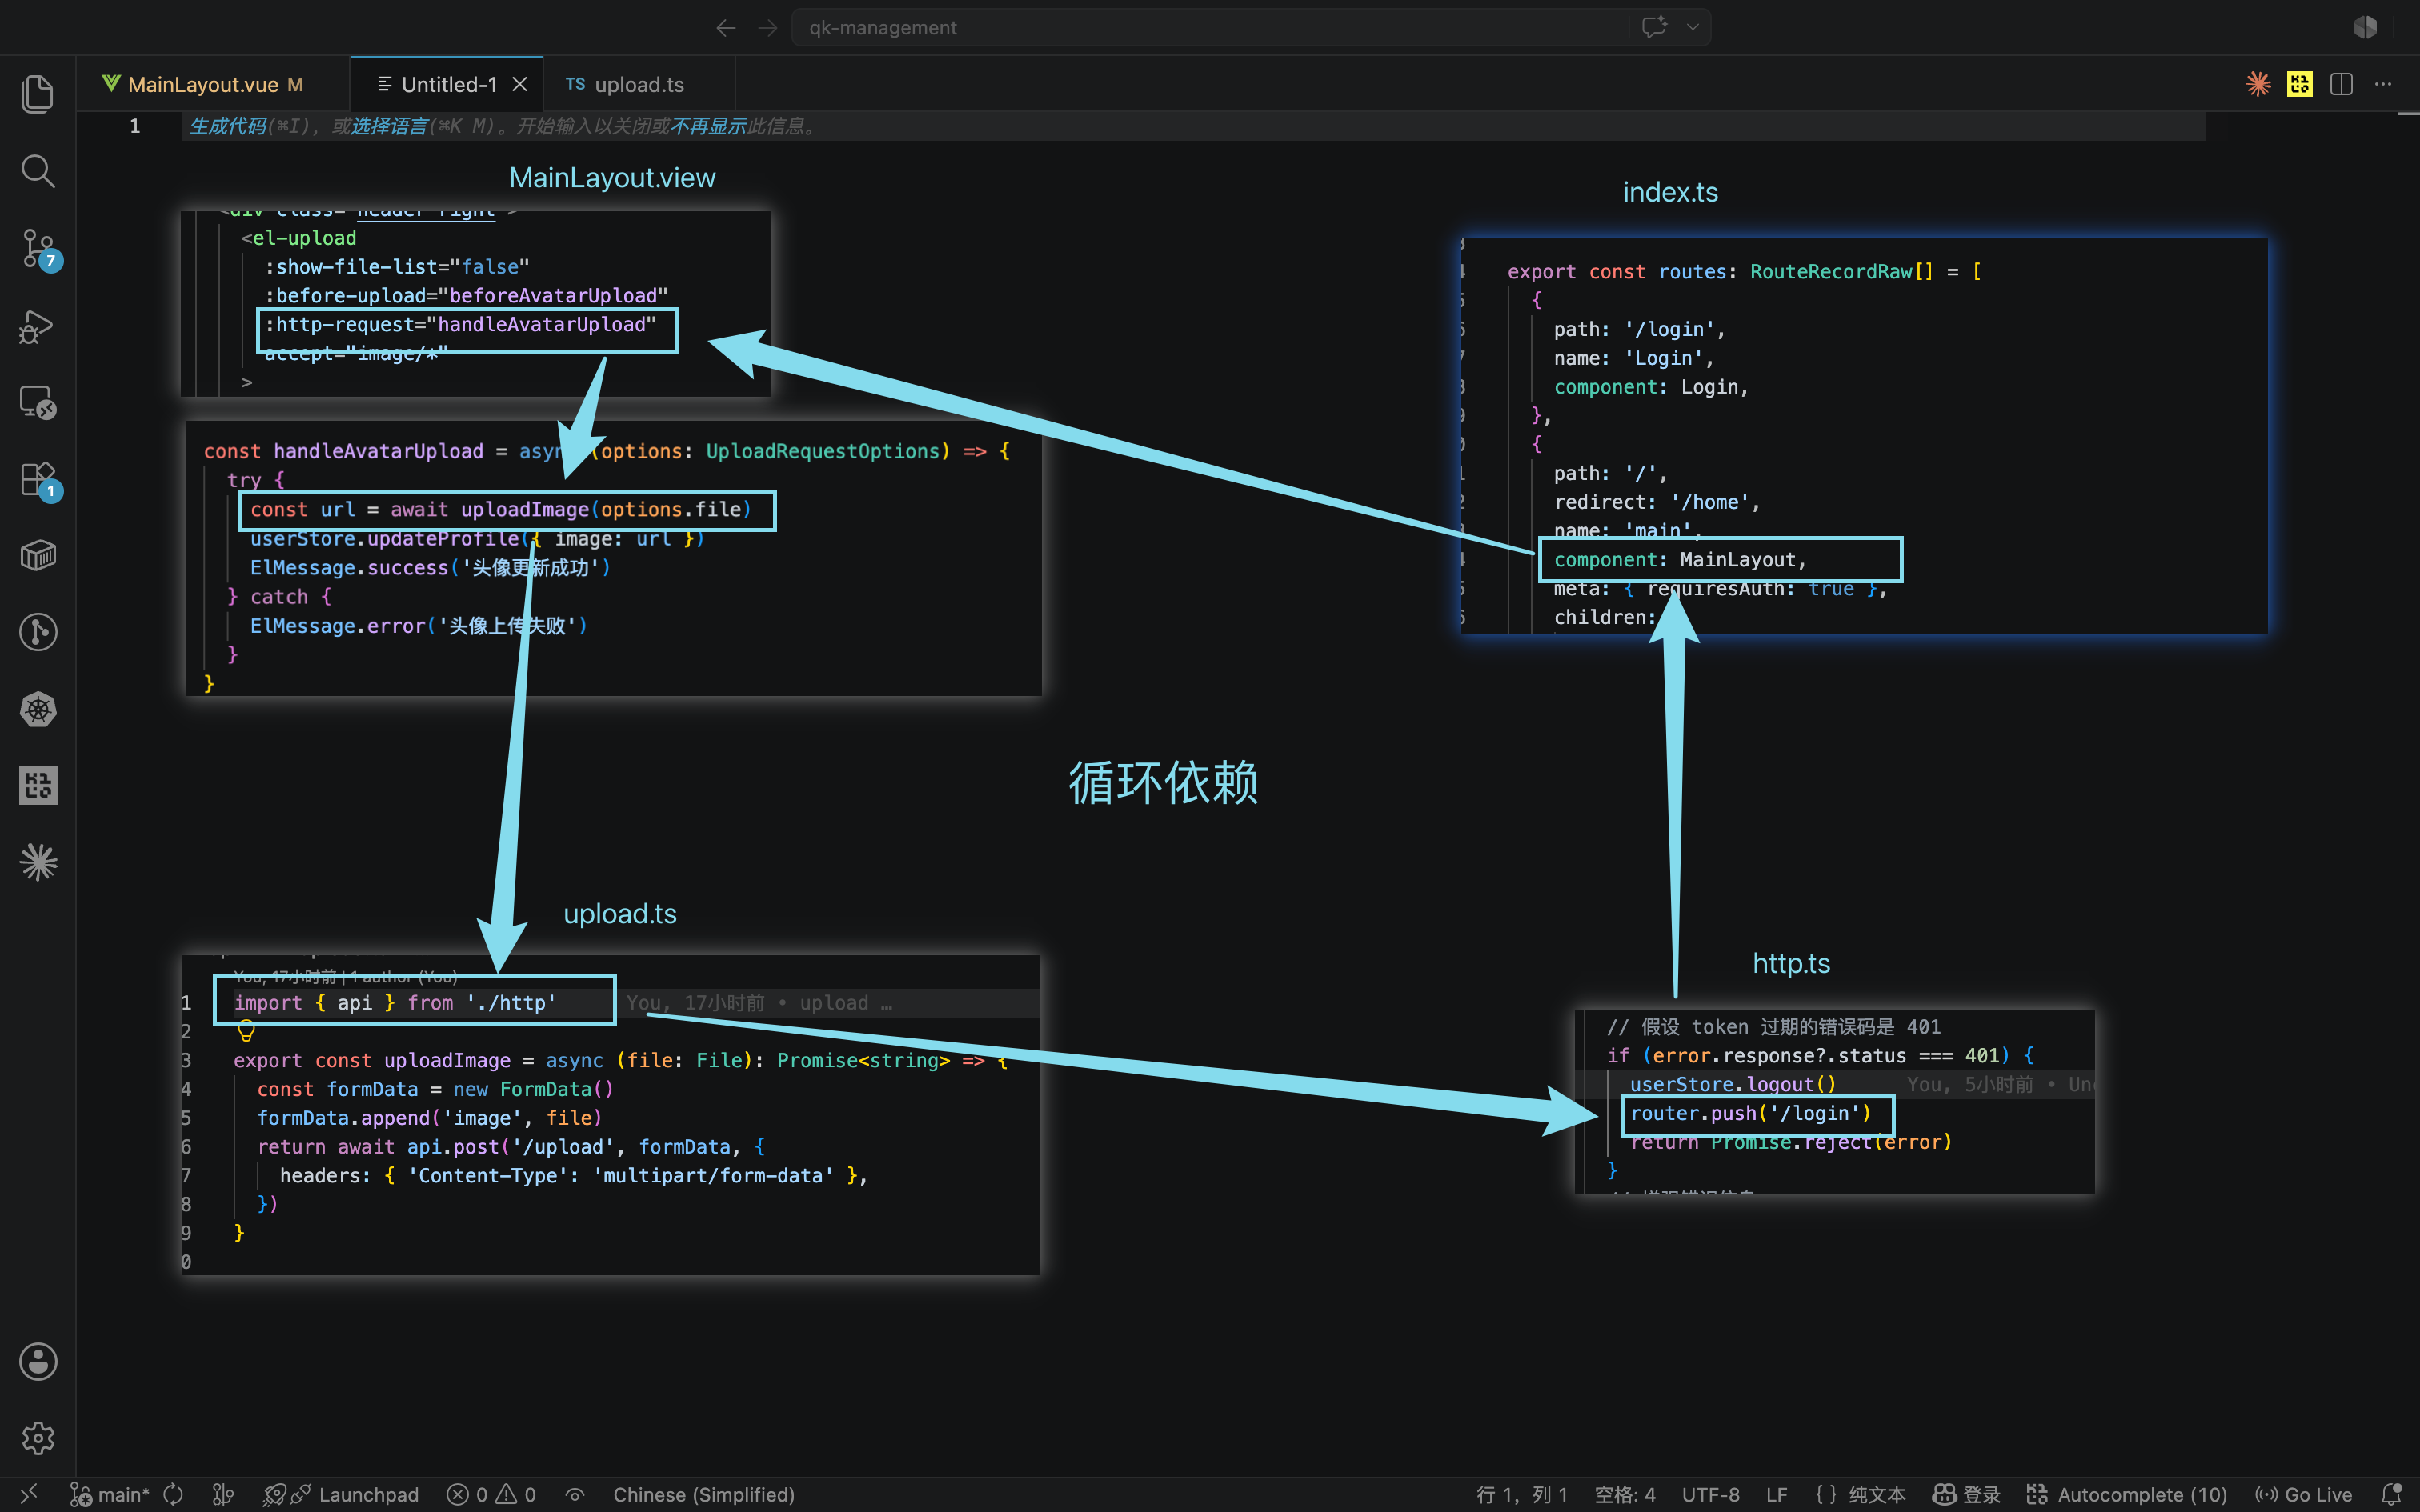Viewport: 2420px width, 1512px height.
Task: Open Accounts icon in activity bar
Action: (x=38, y=1361)
